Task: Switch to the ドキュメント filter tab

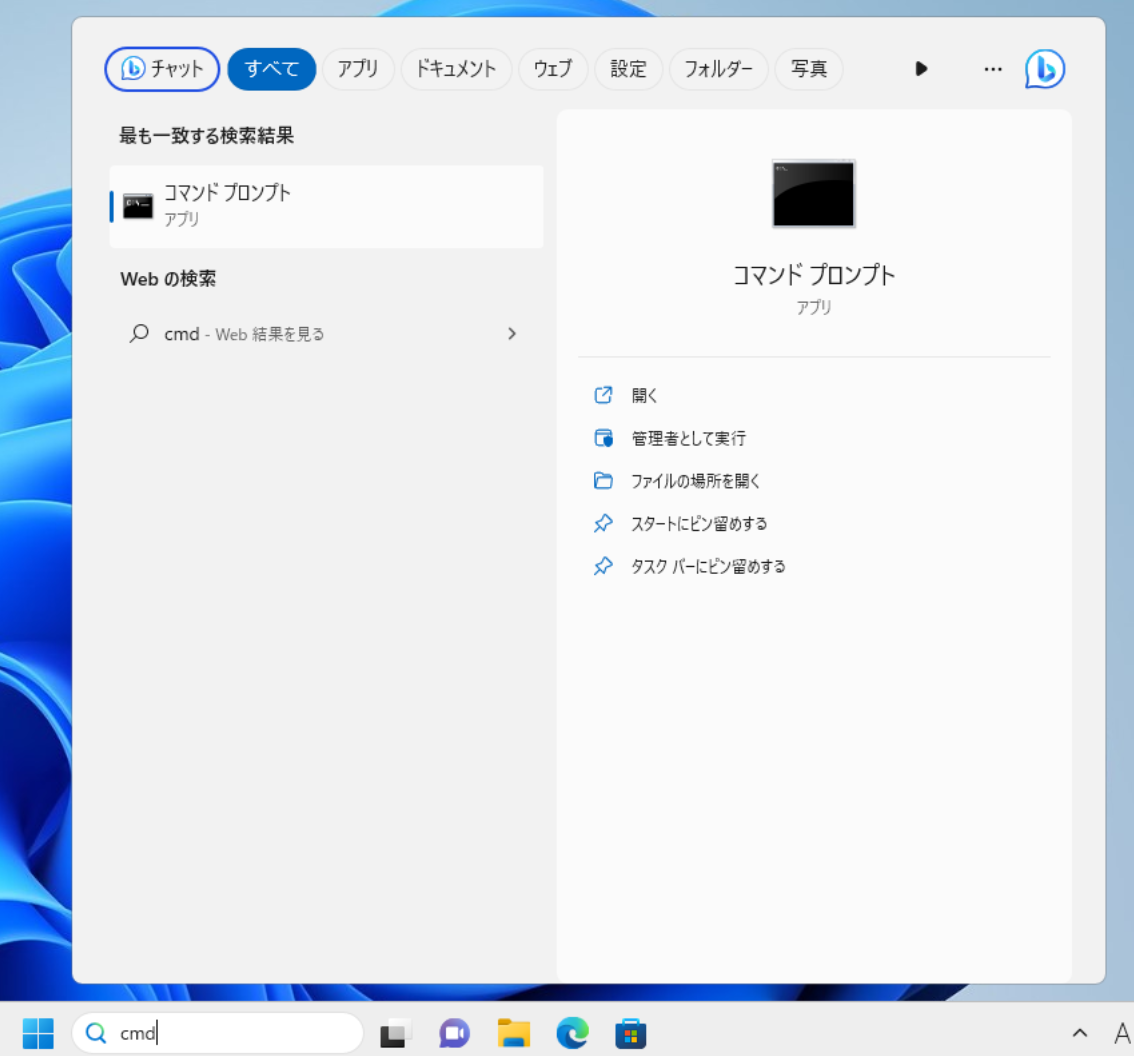Action: (x=456, y=69)
